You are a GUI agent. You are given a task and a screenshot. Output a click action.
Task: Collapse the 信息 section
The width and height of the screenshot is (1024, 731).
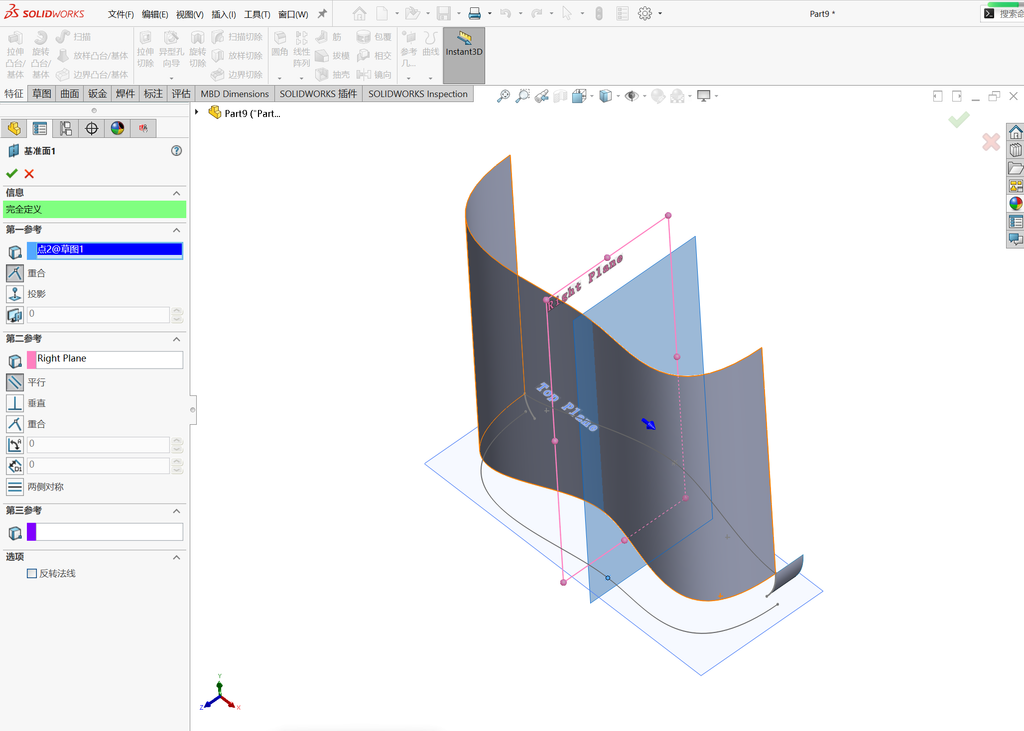(176, 193)
